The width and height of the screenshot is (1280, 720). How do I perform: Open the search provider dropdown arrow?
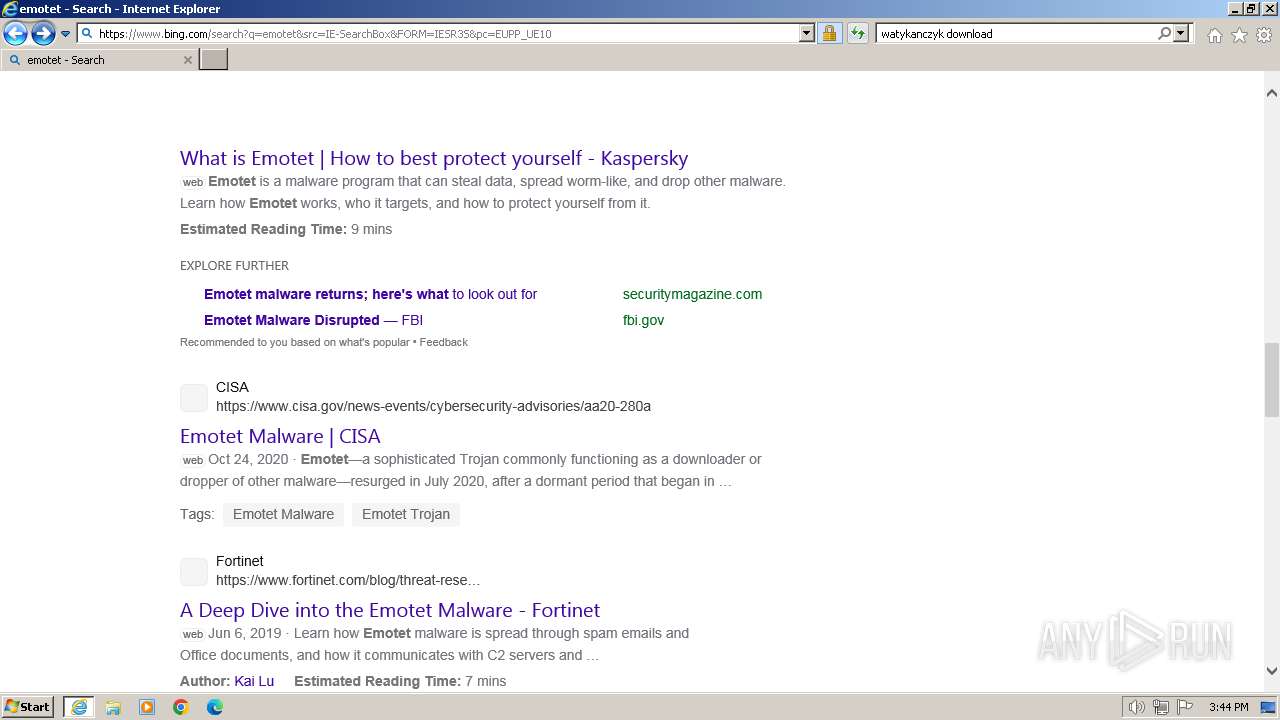point(1181,33)
